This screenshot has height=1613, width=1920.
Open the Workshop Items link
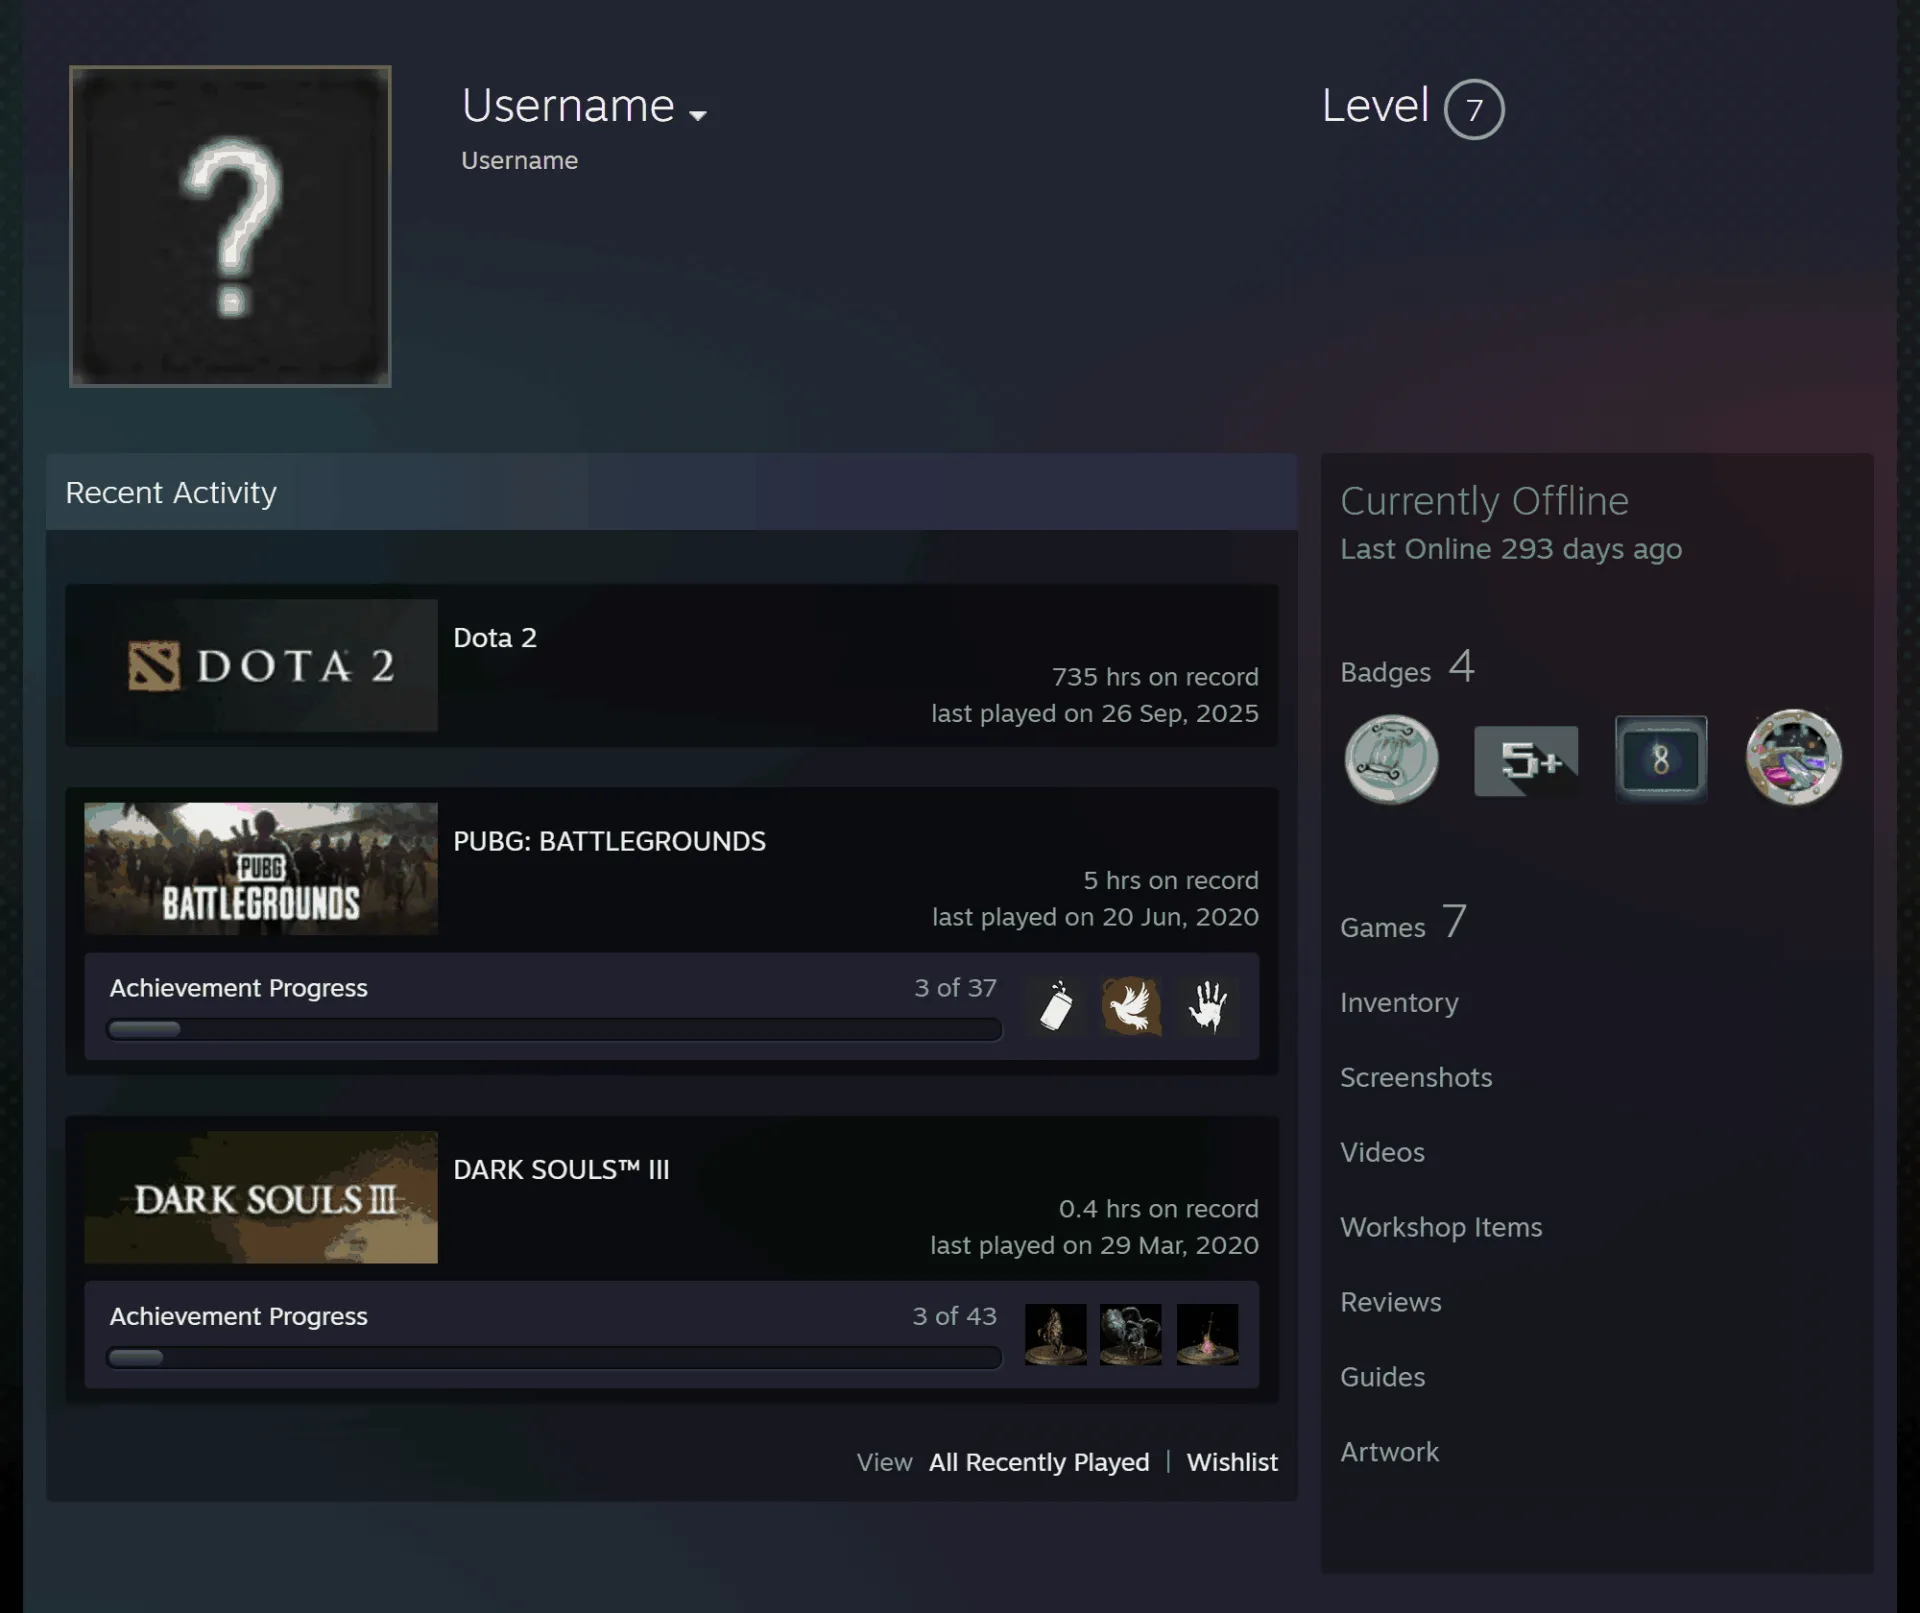tap(1441, 1227)
